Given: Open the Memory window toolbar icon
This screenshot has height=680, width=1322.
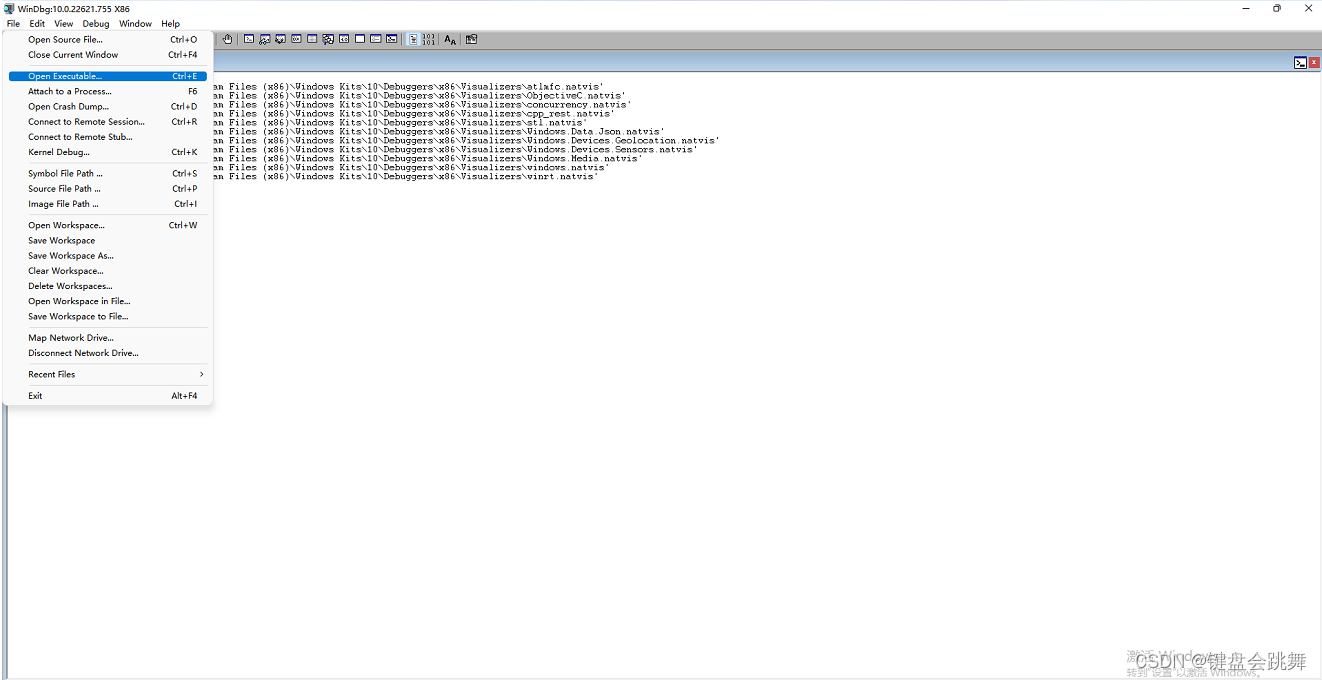Looking at the screenshot, I should click(312, 39).
